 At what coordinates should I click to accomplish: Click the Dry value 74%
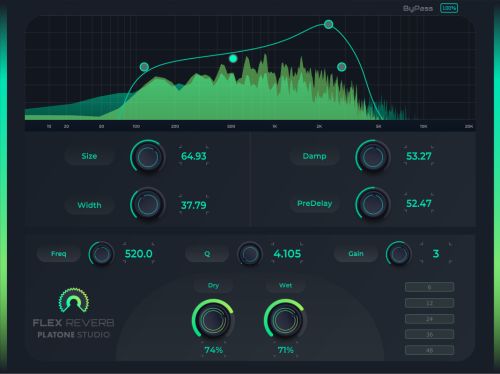pyautogui.click(x=214, y=350)
